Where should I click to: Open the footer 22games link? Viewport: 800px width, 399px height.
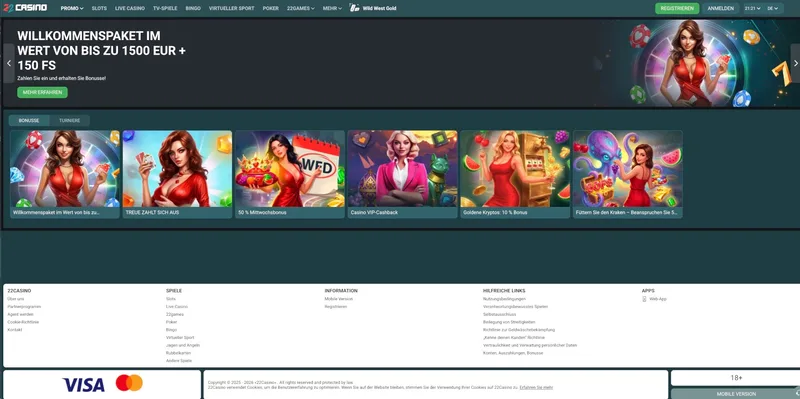point(174,314)
